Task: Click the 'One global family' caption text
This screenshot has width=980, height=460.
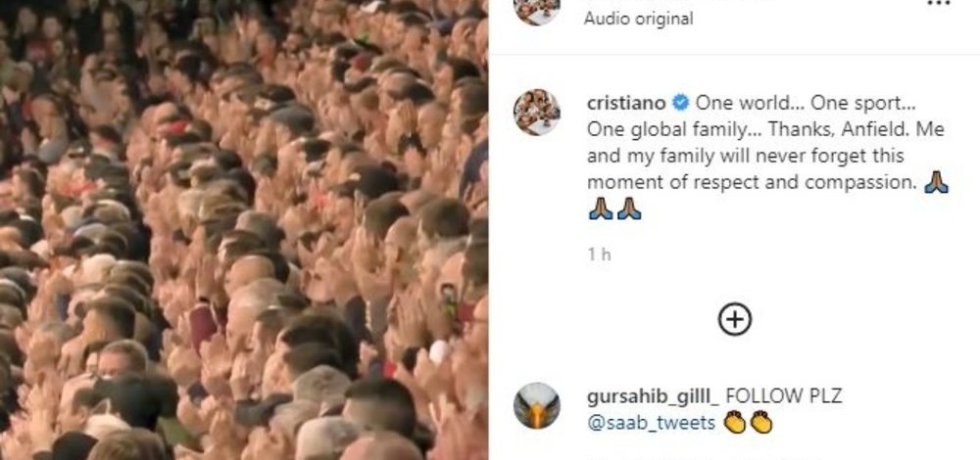Action: tap(664, 130)
